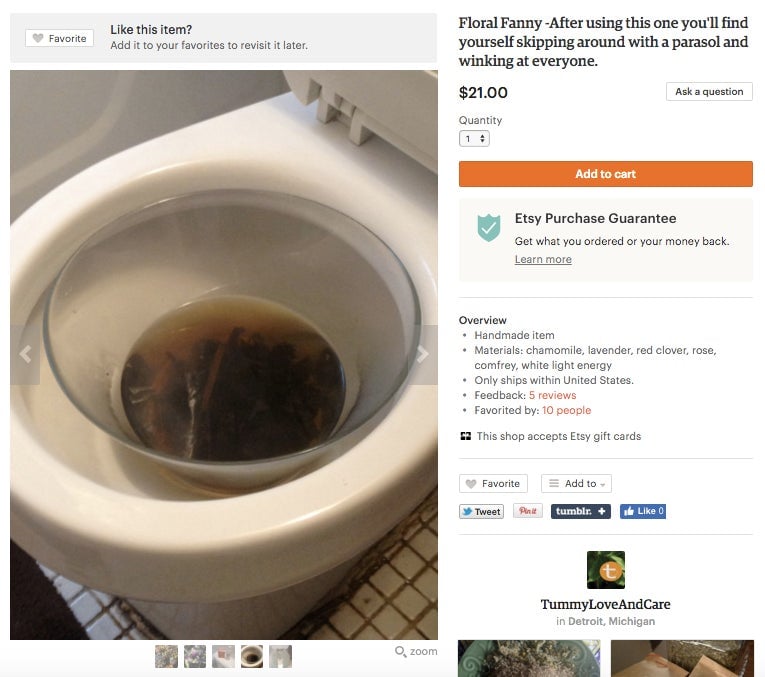This screenshot has height=677, width=765.
Task: Toggle Favorite button below the overview
Action: (x=492, y=483)
